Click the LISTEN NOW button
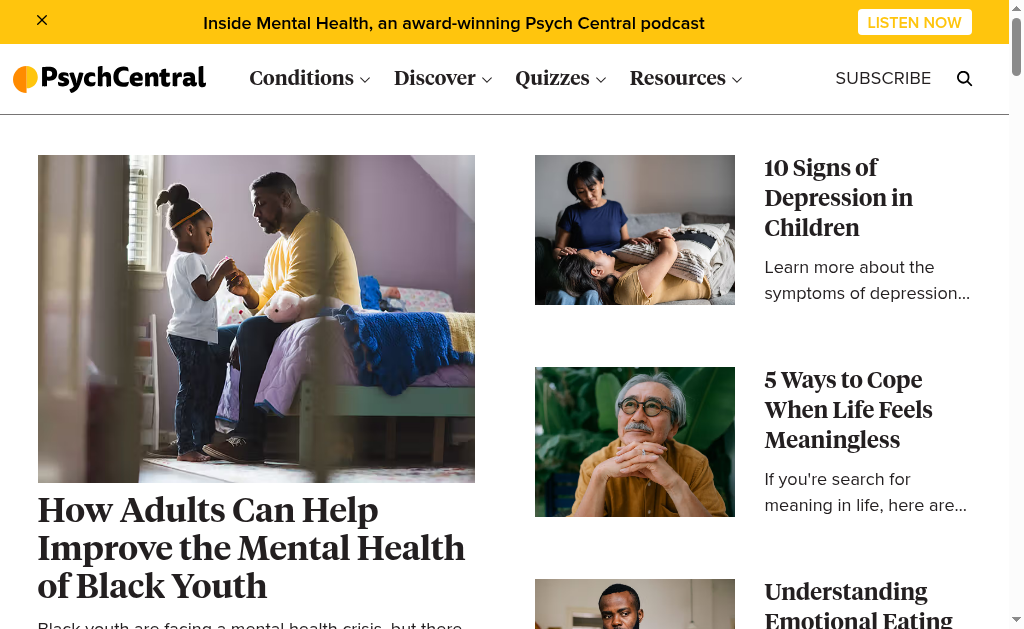This screenshot has height=629, width=1024. [914, 22]
